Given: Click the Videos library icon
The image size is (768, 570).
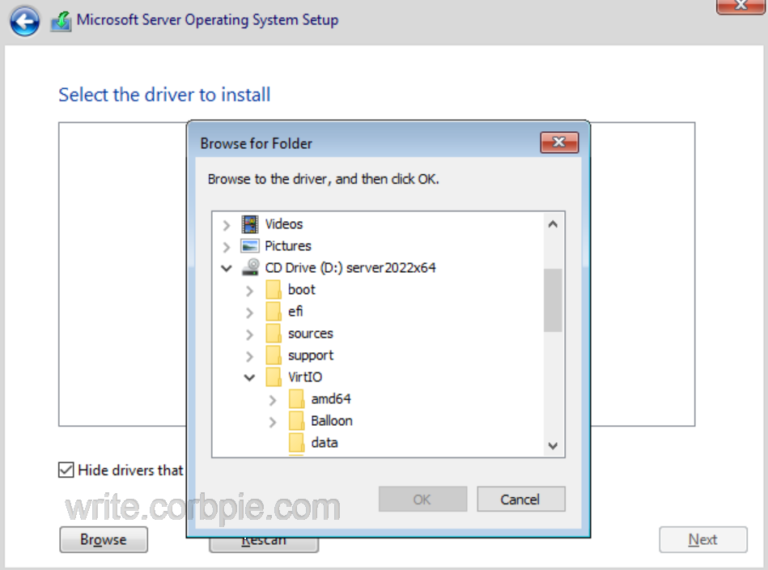Looking at the screenshot, I should pyautogui.click(x=250, y=224).
